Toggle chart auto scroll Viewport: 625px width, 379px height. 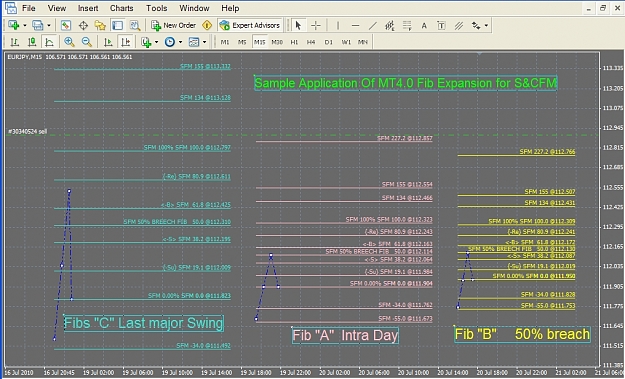[x=108, y=42]
